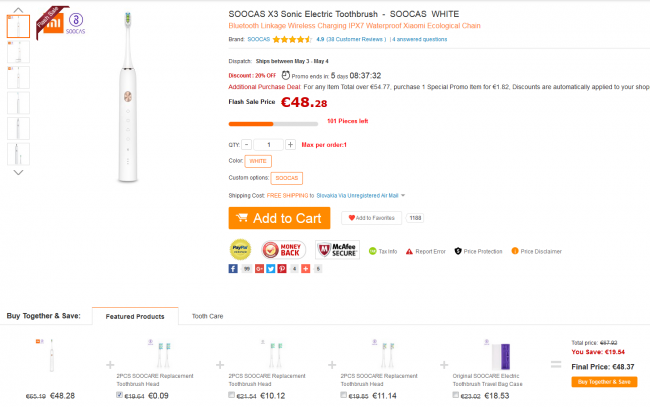Viewport: 650px width, 407px height.
Task: Increase quantity with the plus button
Action: (290, 144)
